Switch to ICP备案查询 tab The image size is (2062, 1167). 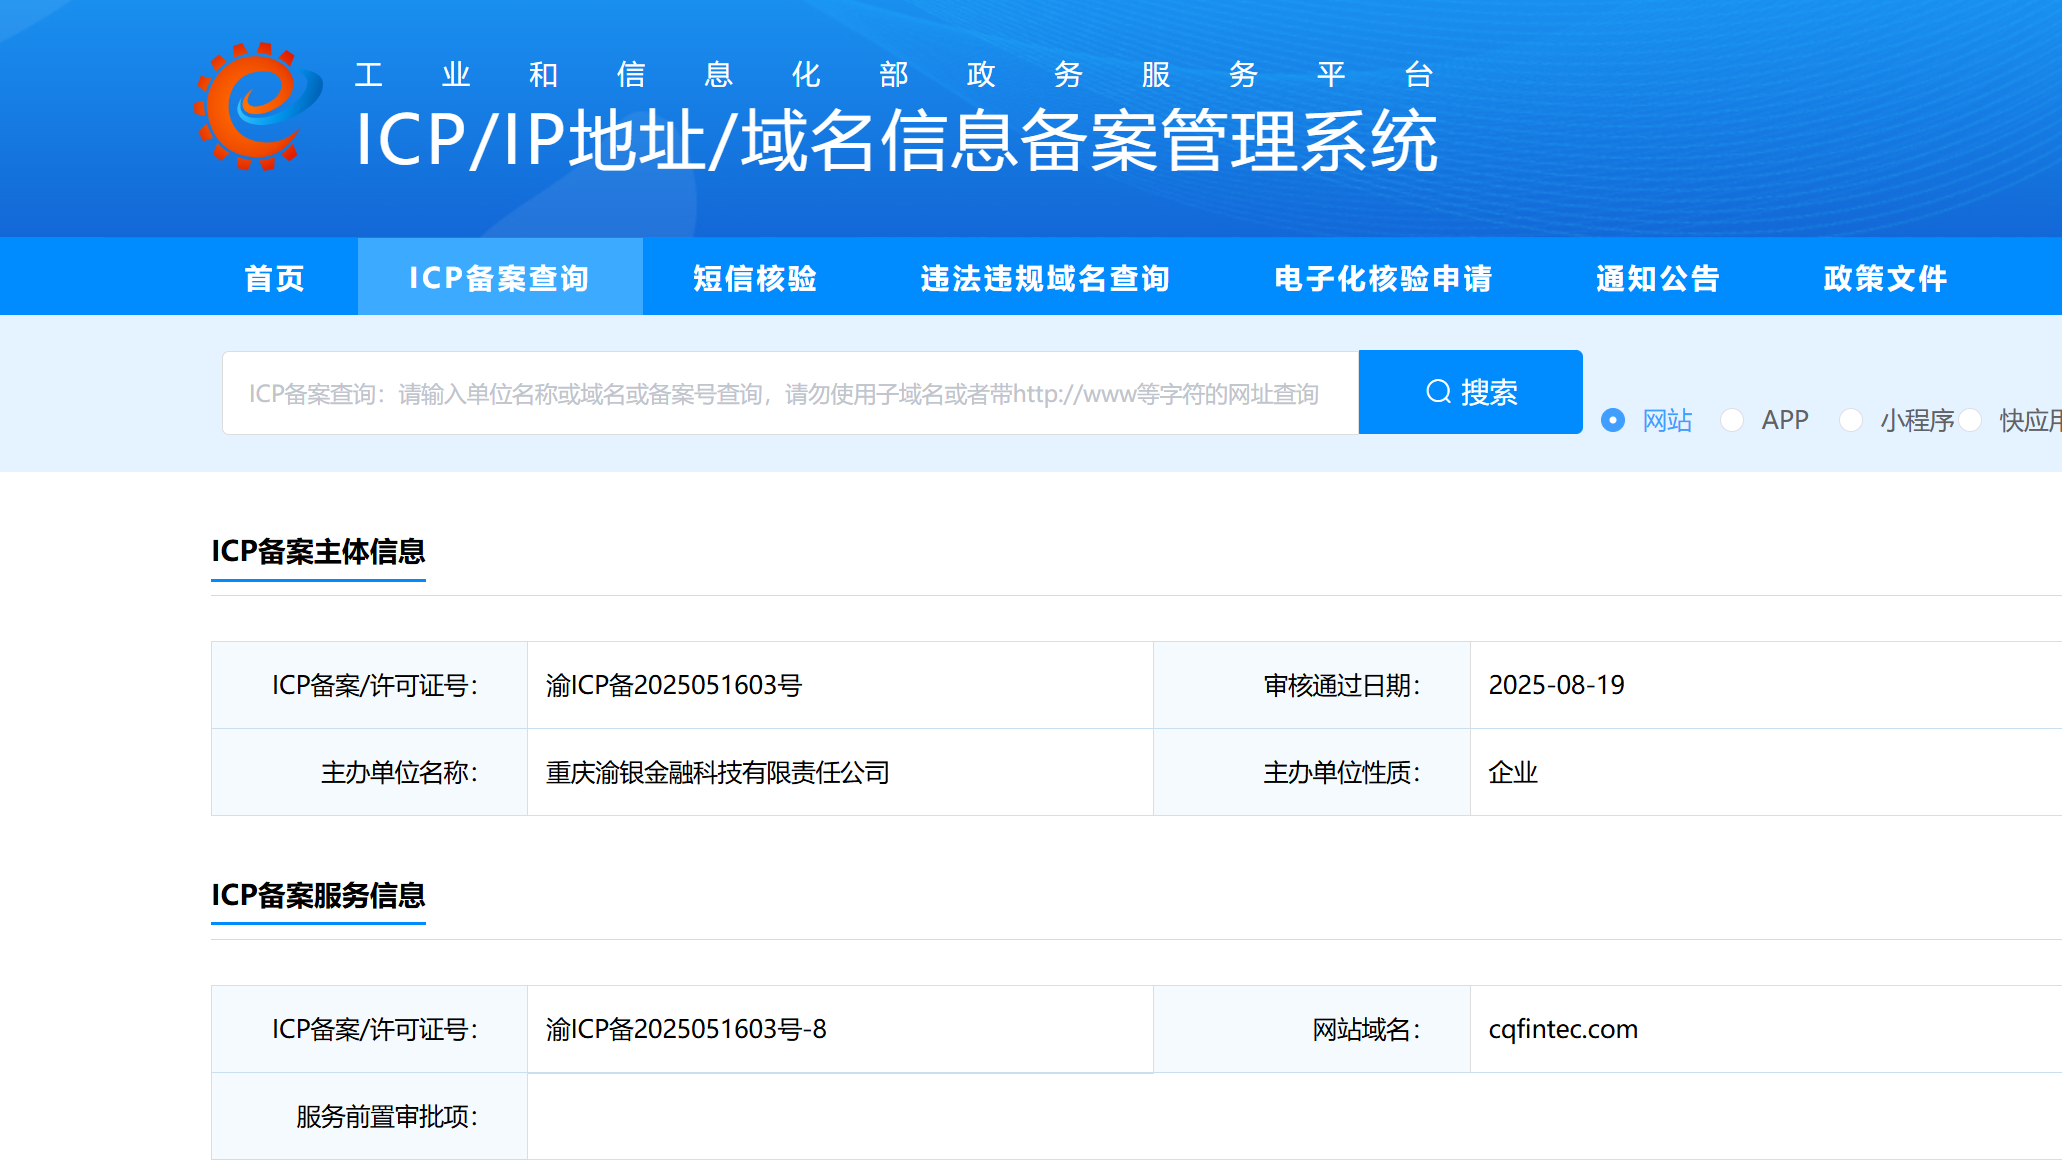tap(499, 278)
